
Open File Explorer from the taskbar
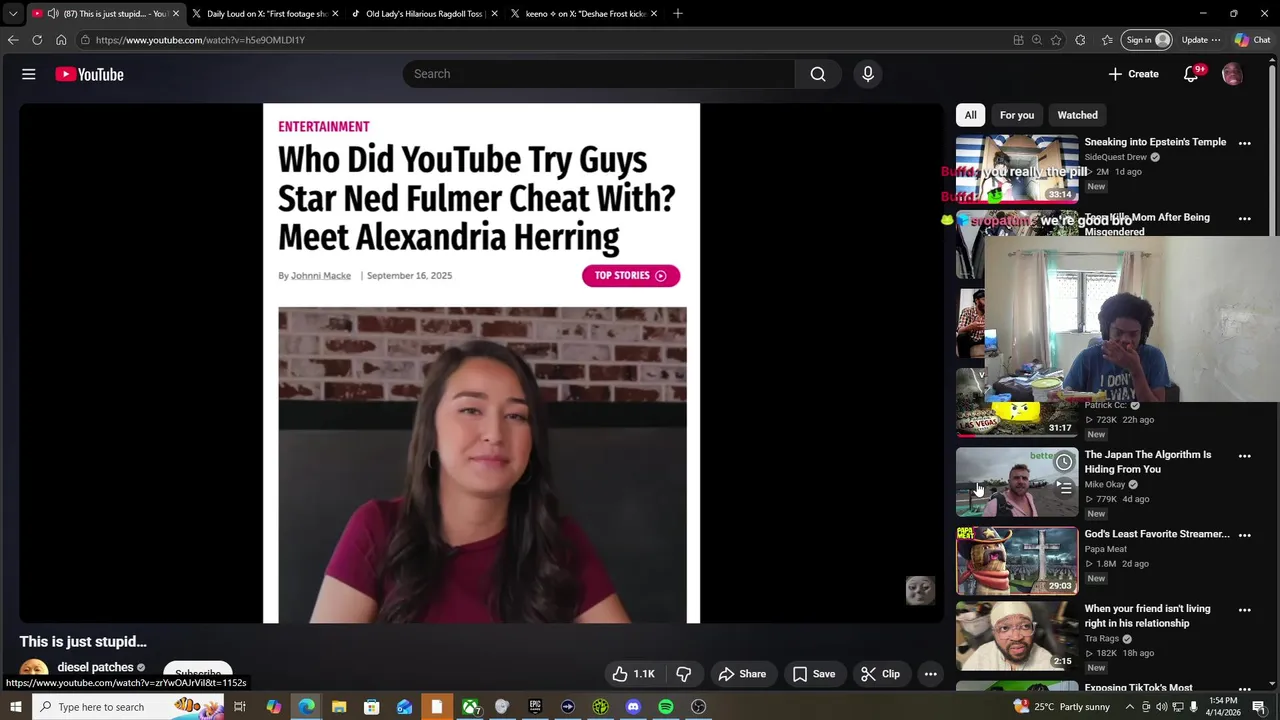click(x=339, y=707)
